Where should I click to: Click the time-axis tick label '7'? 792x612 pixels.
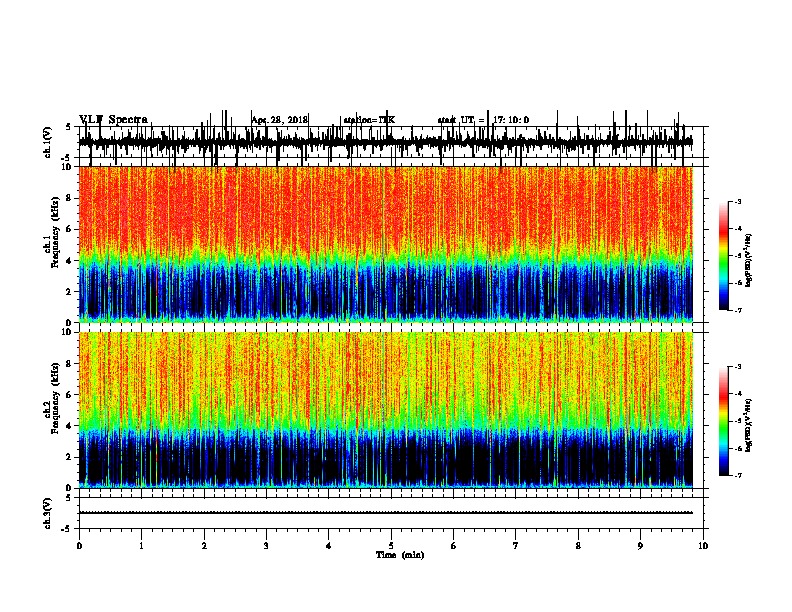coord(516,546)
